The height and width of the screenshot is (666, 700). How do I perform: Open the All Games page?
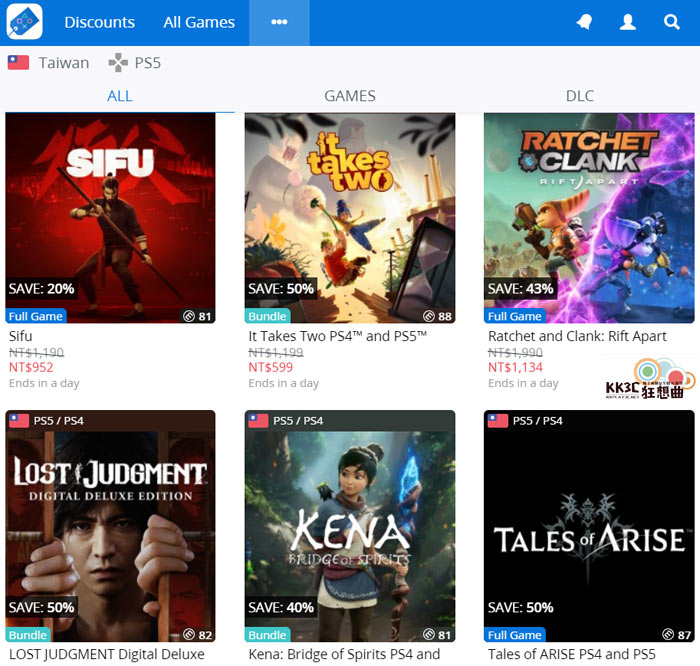pos(199,22)
